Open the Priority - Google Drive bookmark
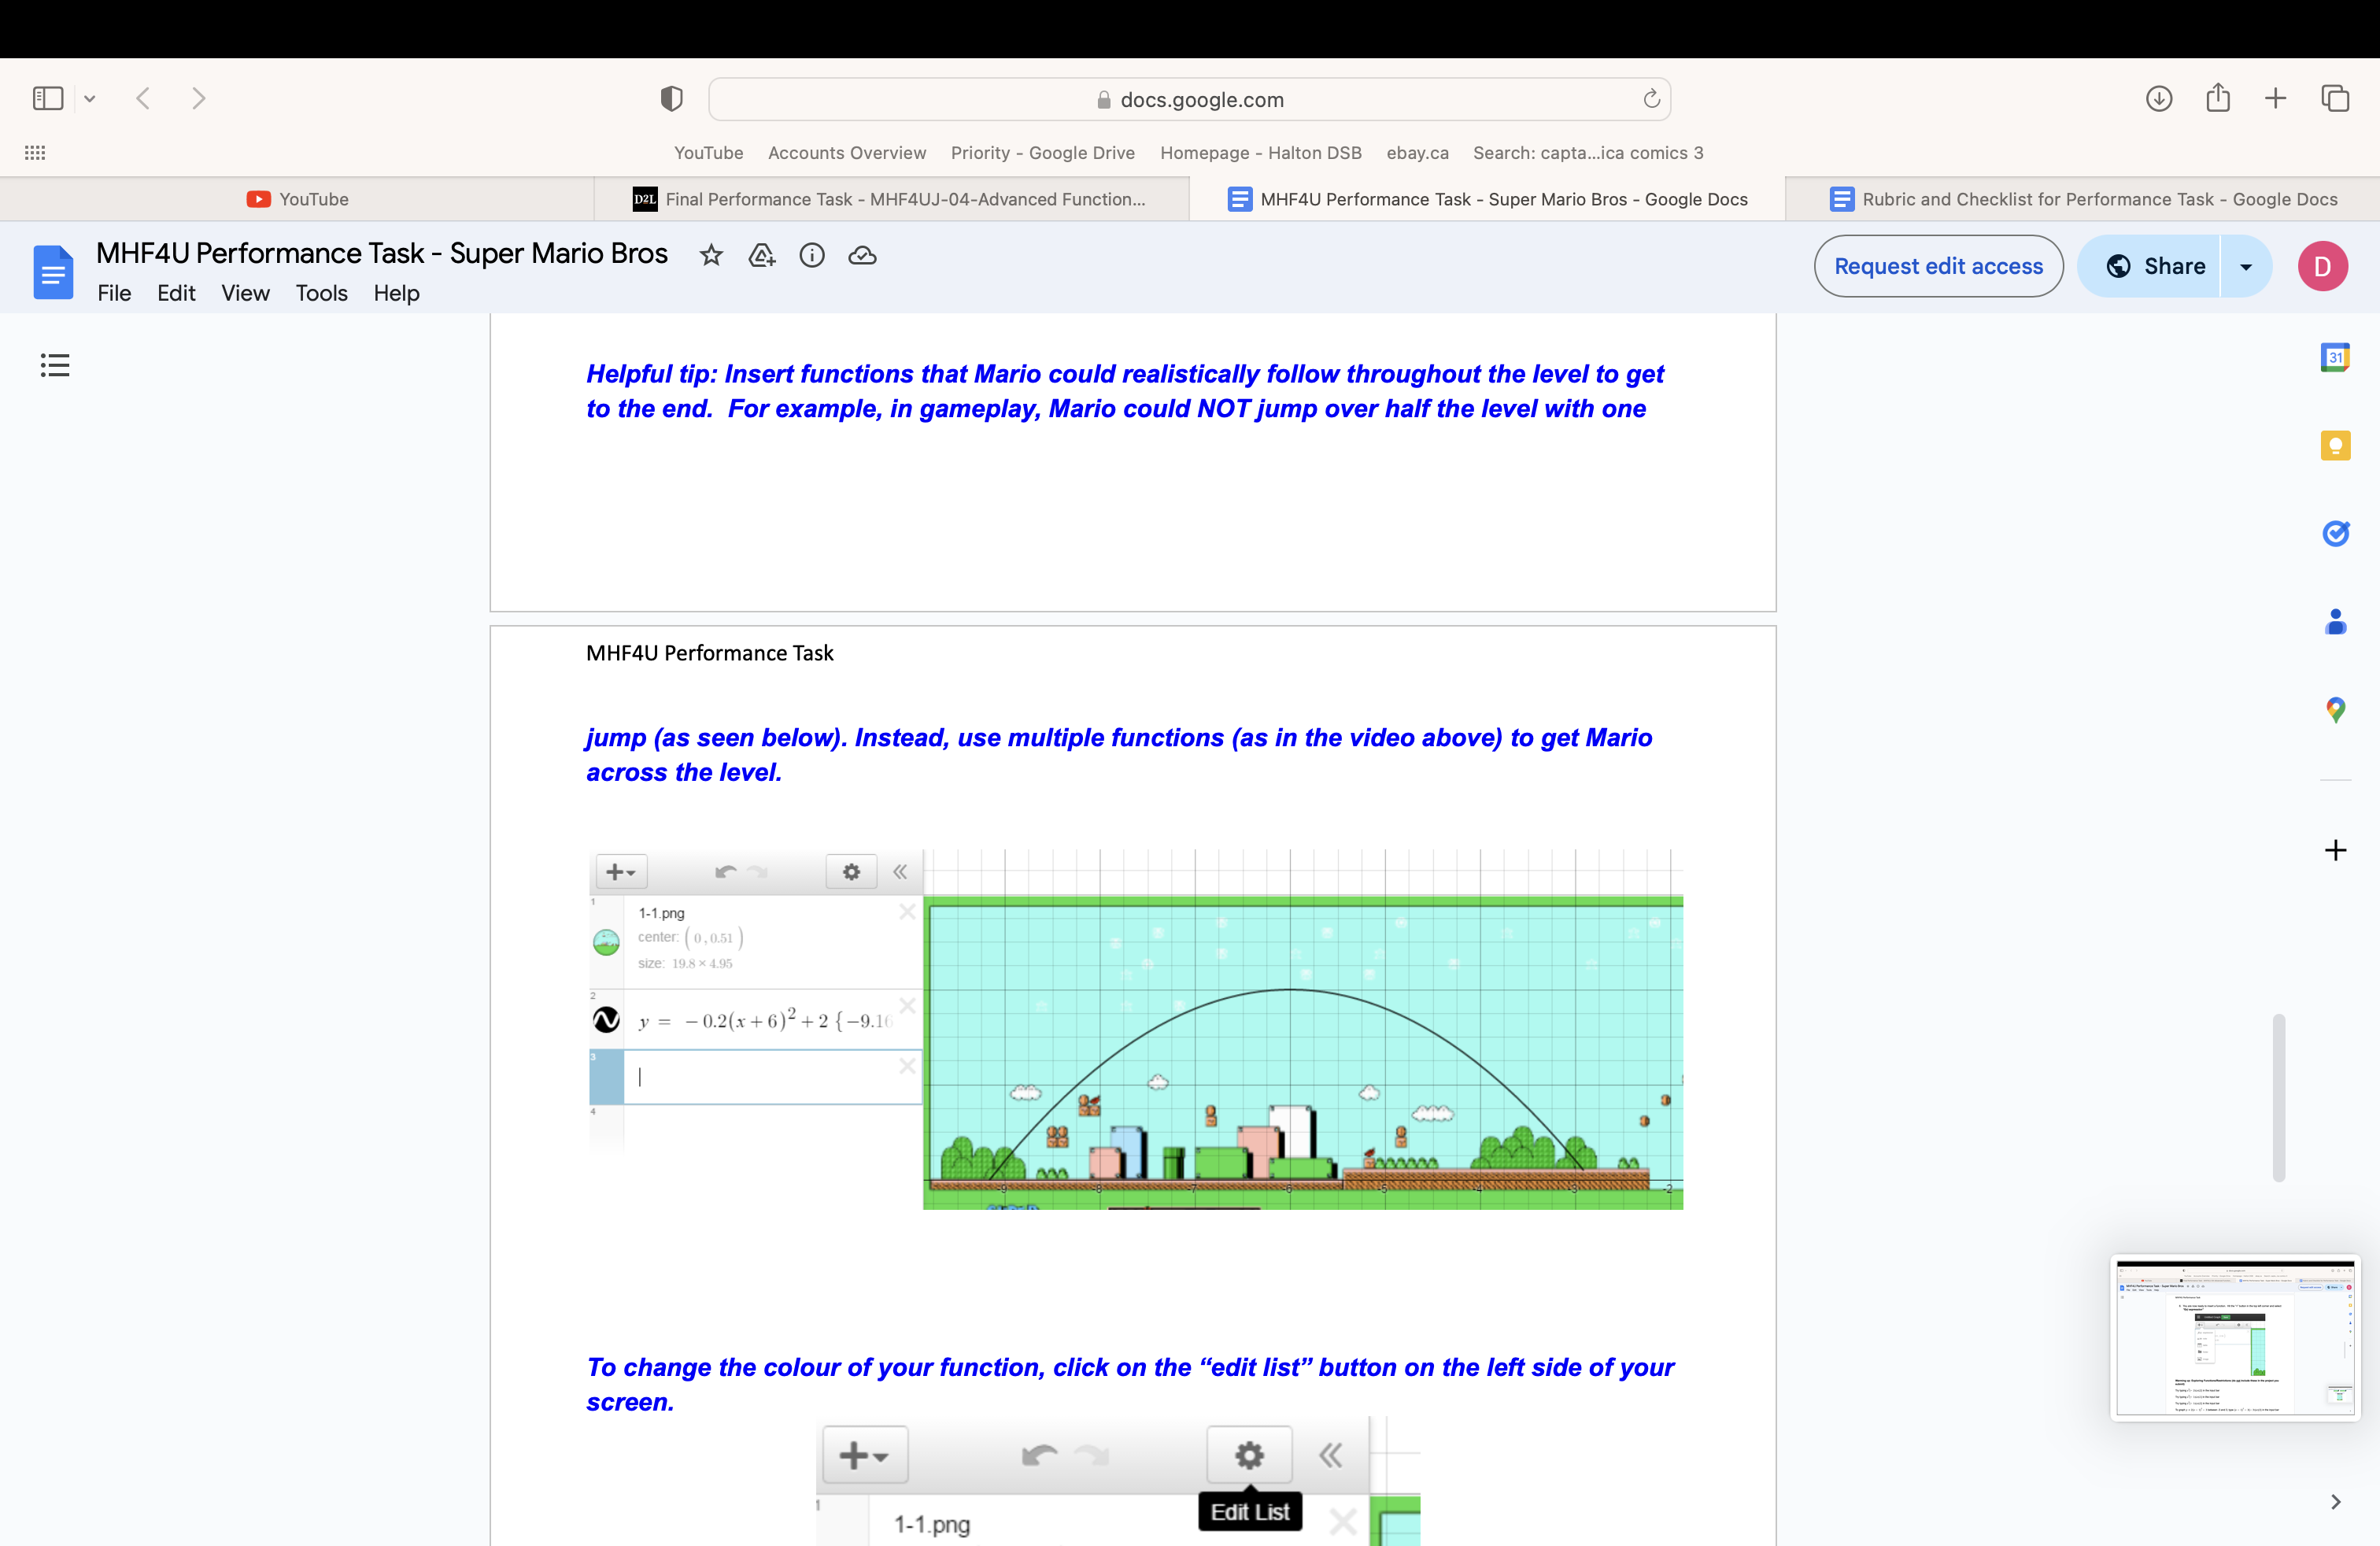 [1042, 153]
